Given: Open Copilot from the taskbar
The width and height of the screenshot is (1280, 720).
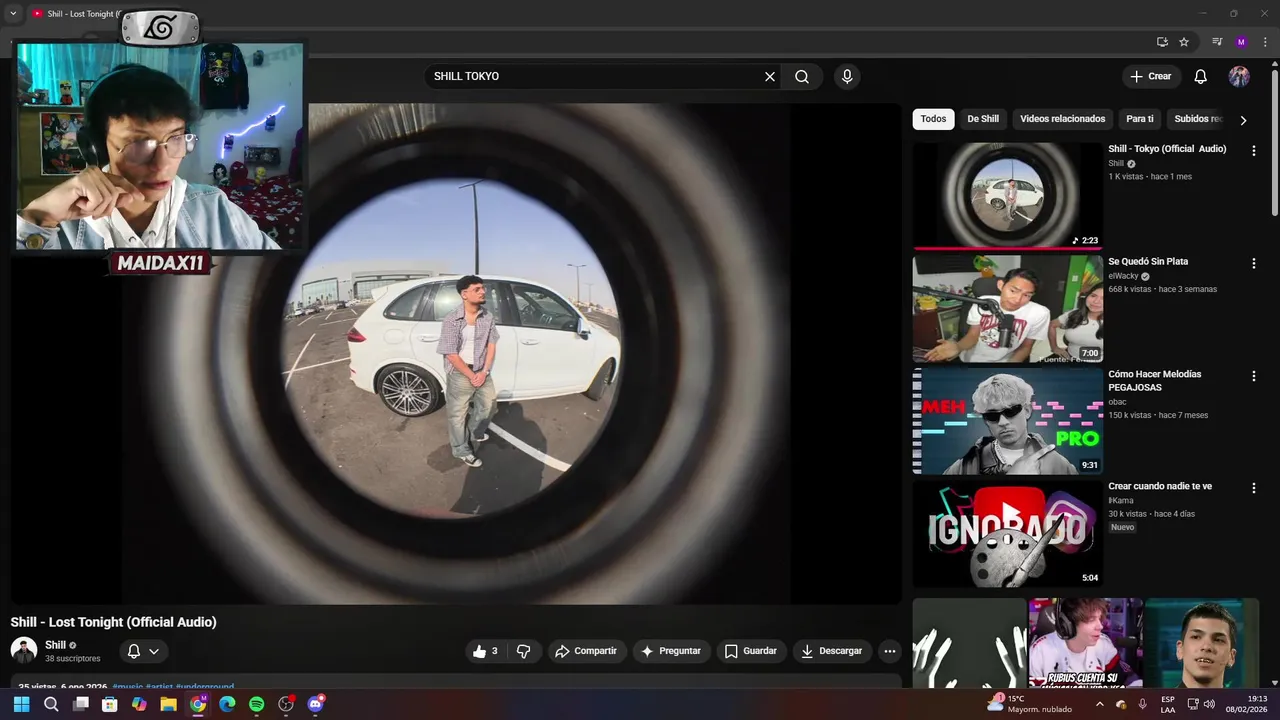Looking at the screenshot, I should pyautogui.click(x=139, y=704).
